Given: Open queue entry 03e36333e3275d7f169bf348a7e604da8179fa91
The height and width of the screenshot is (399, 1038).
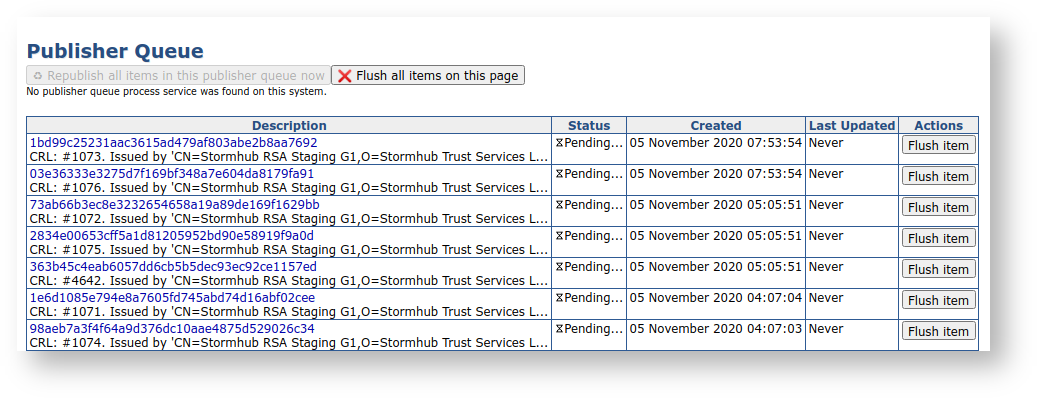Looking at the screenshot, I should [172, 174].
